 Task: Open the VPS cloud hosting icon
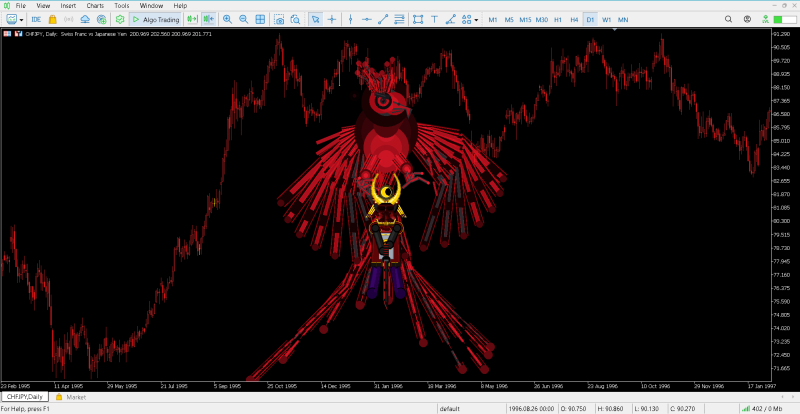point(85,19)
